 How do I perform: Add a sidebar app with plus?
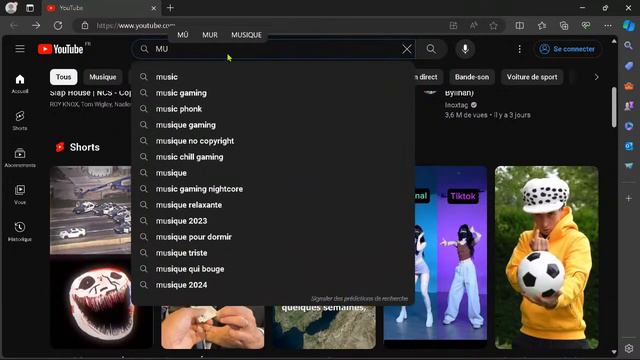click(x=629, y=198)
